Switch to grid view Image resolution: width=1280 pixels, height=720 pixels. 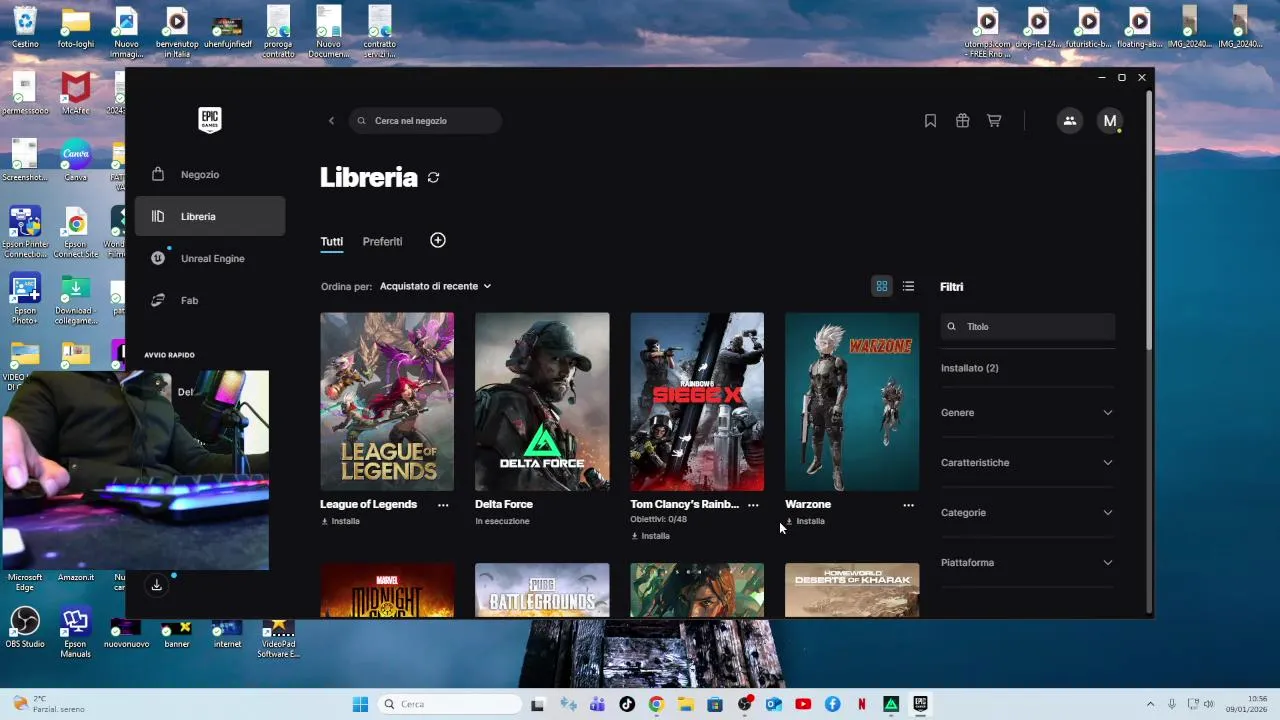tap(882, 286)
